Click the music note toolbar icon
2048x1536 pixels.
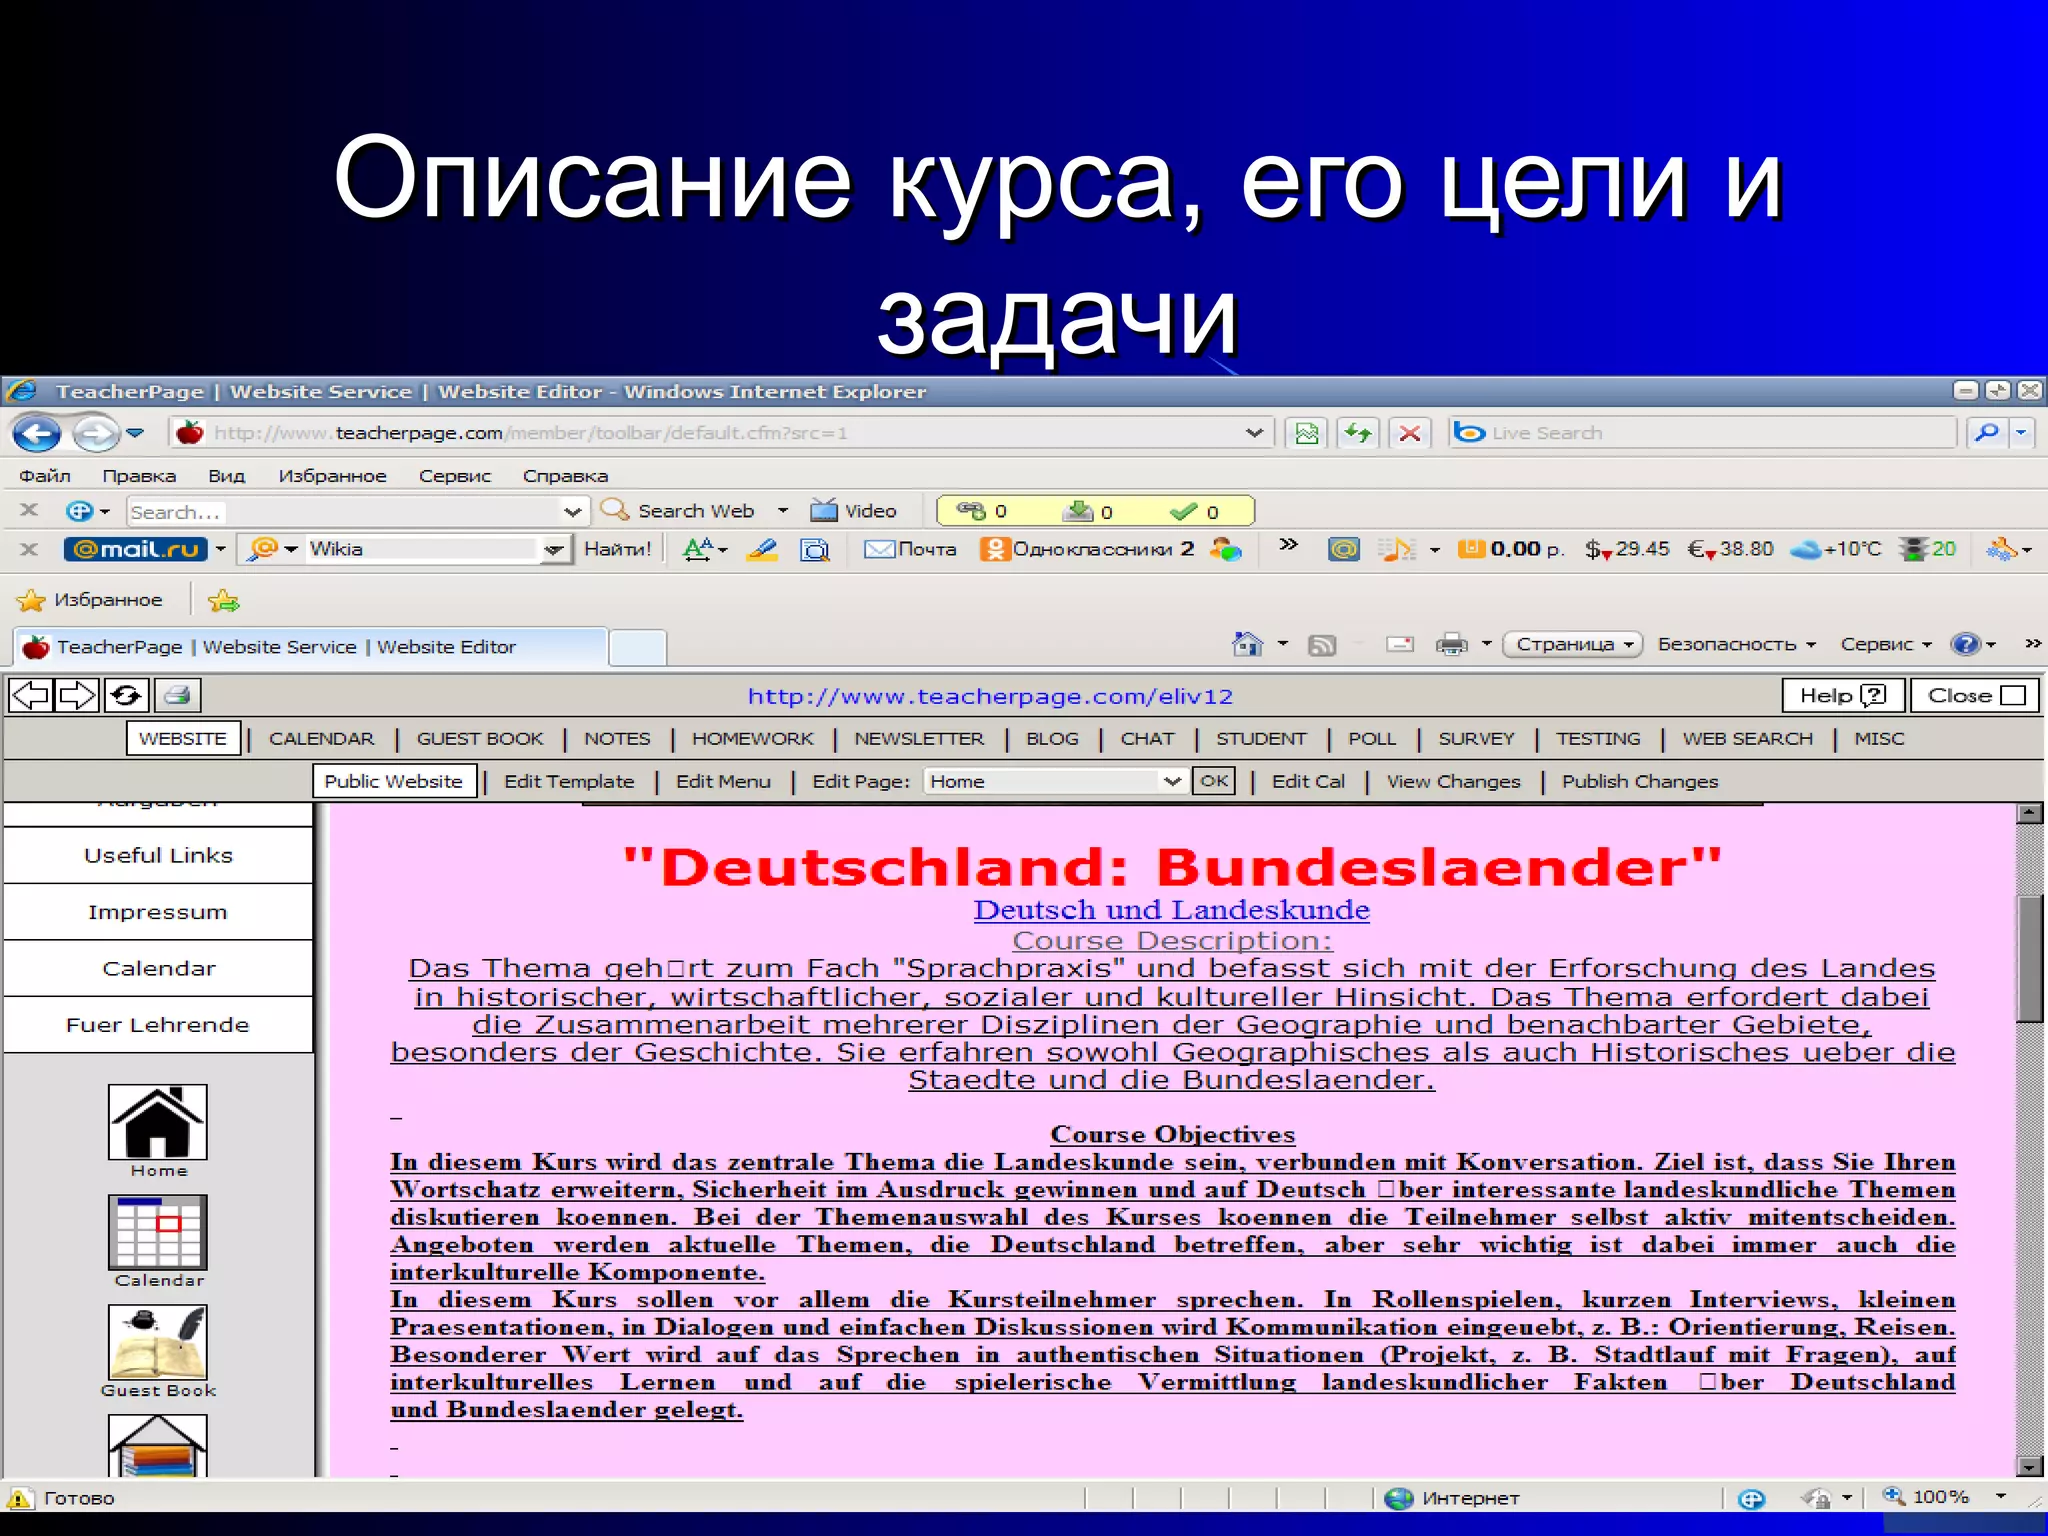coord(1397,549)
